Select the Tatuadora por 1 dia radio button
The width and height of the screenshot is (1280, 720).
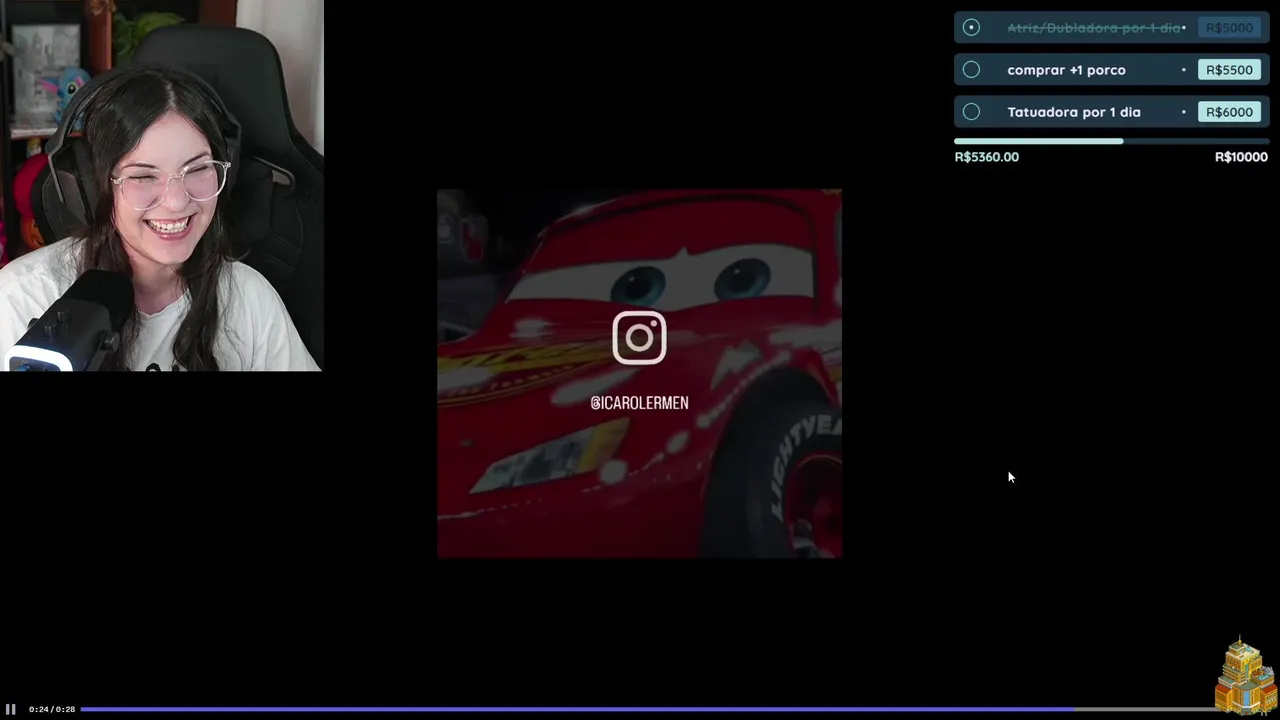pos(971,112)
